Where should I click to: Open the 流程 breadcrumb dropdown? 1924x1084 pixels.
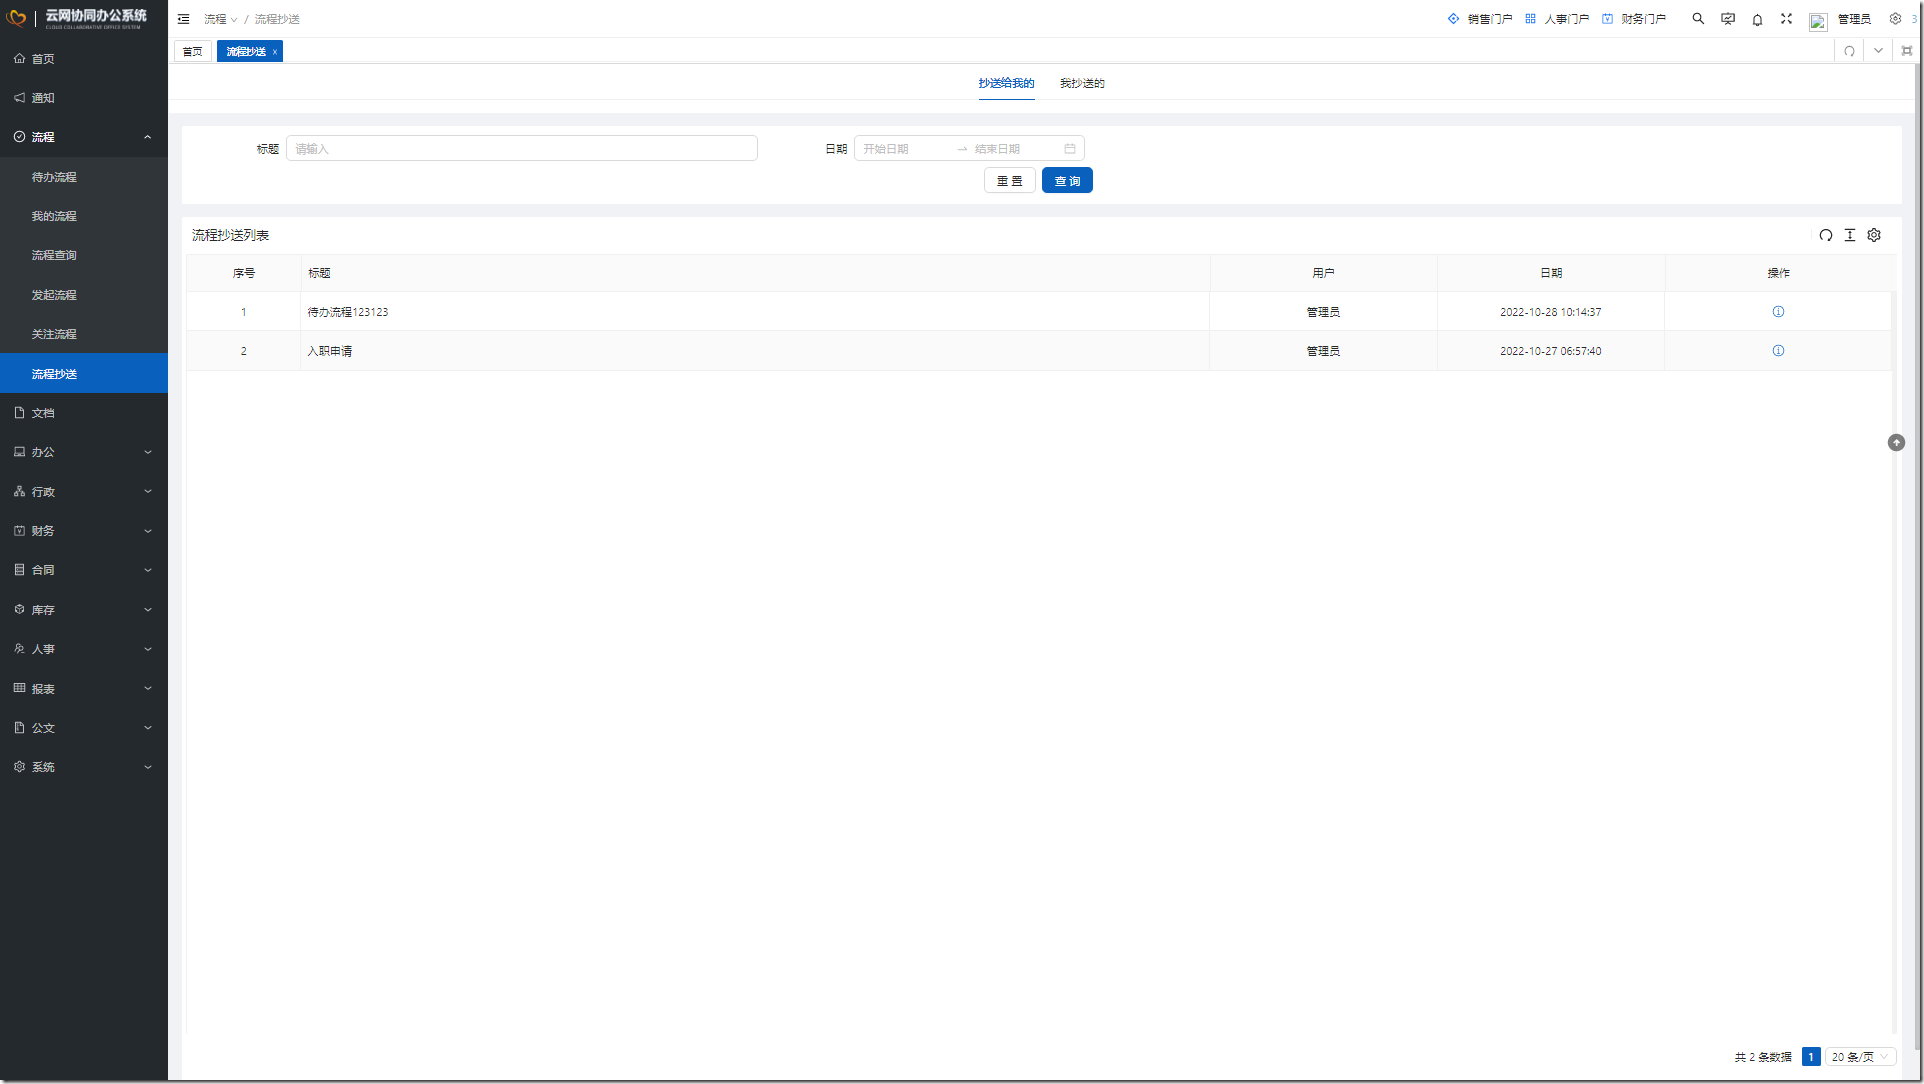click(220, 19)
